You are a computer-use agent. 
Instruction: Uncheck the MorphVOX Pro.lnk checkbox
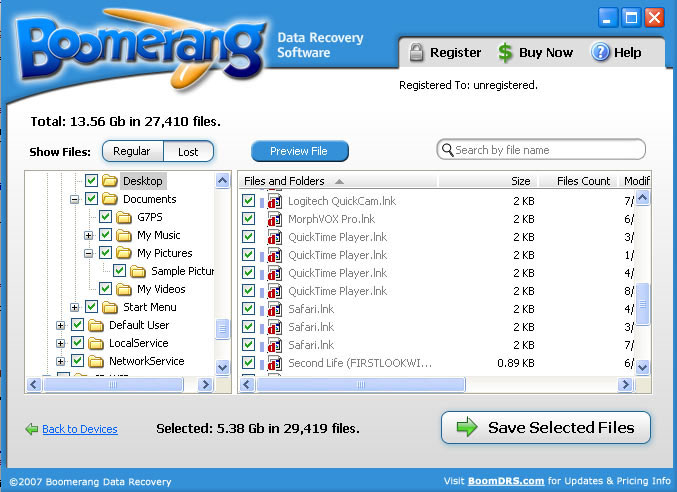248,219
